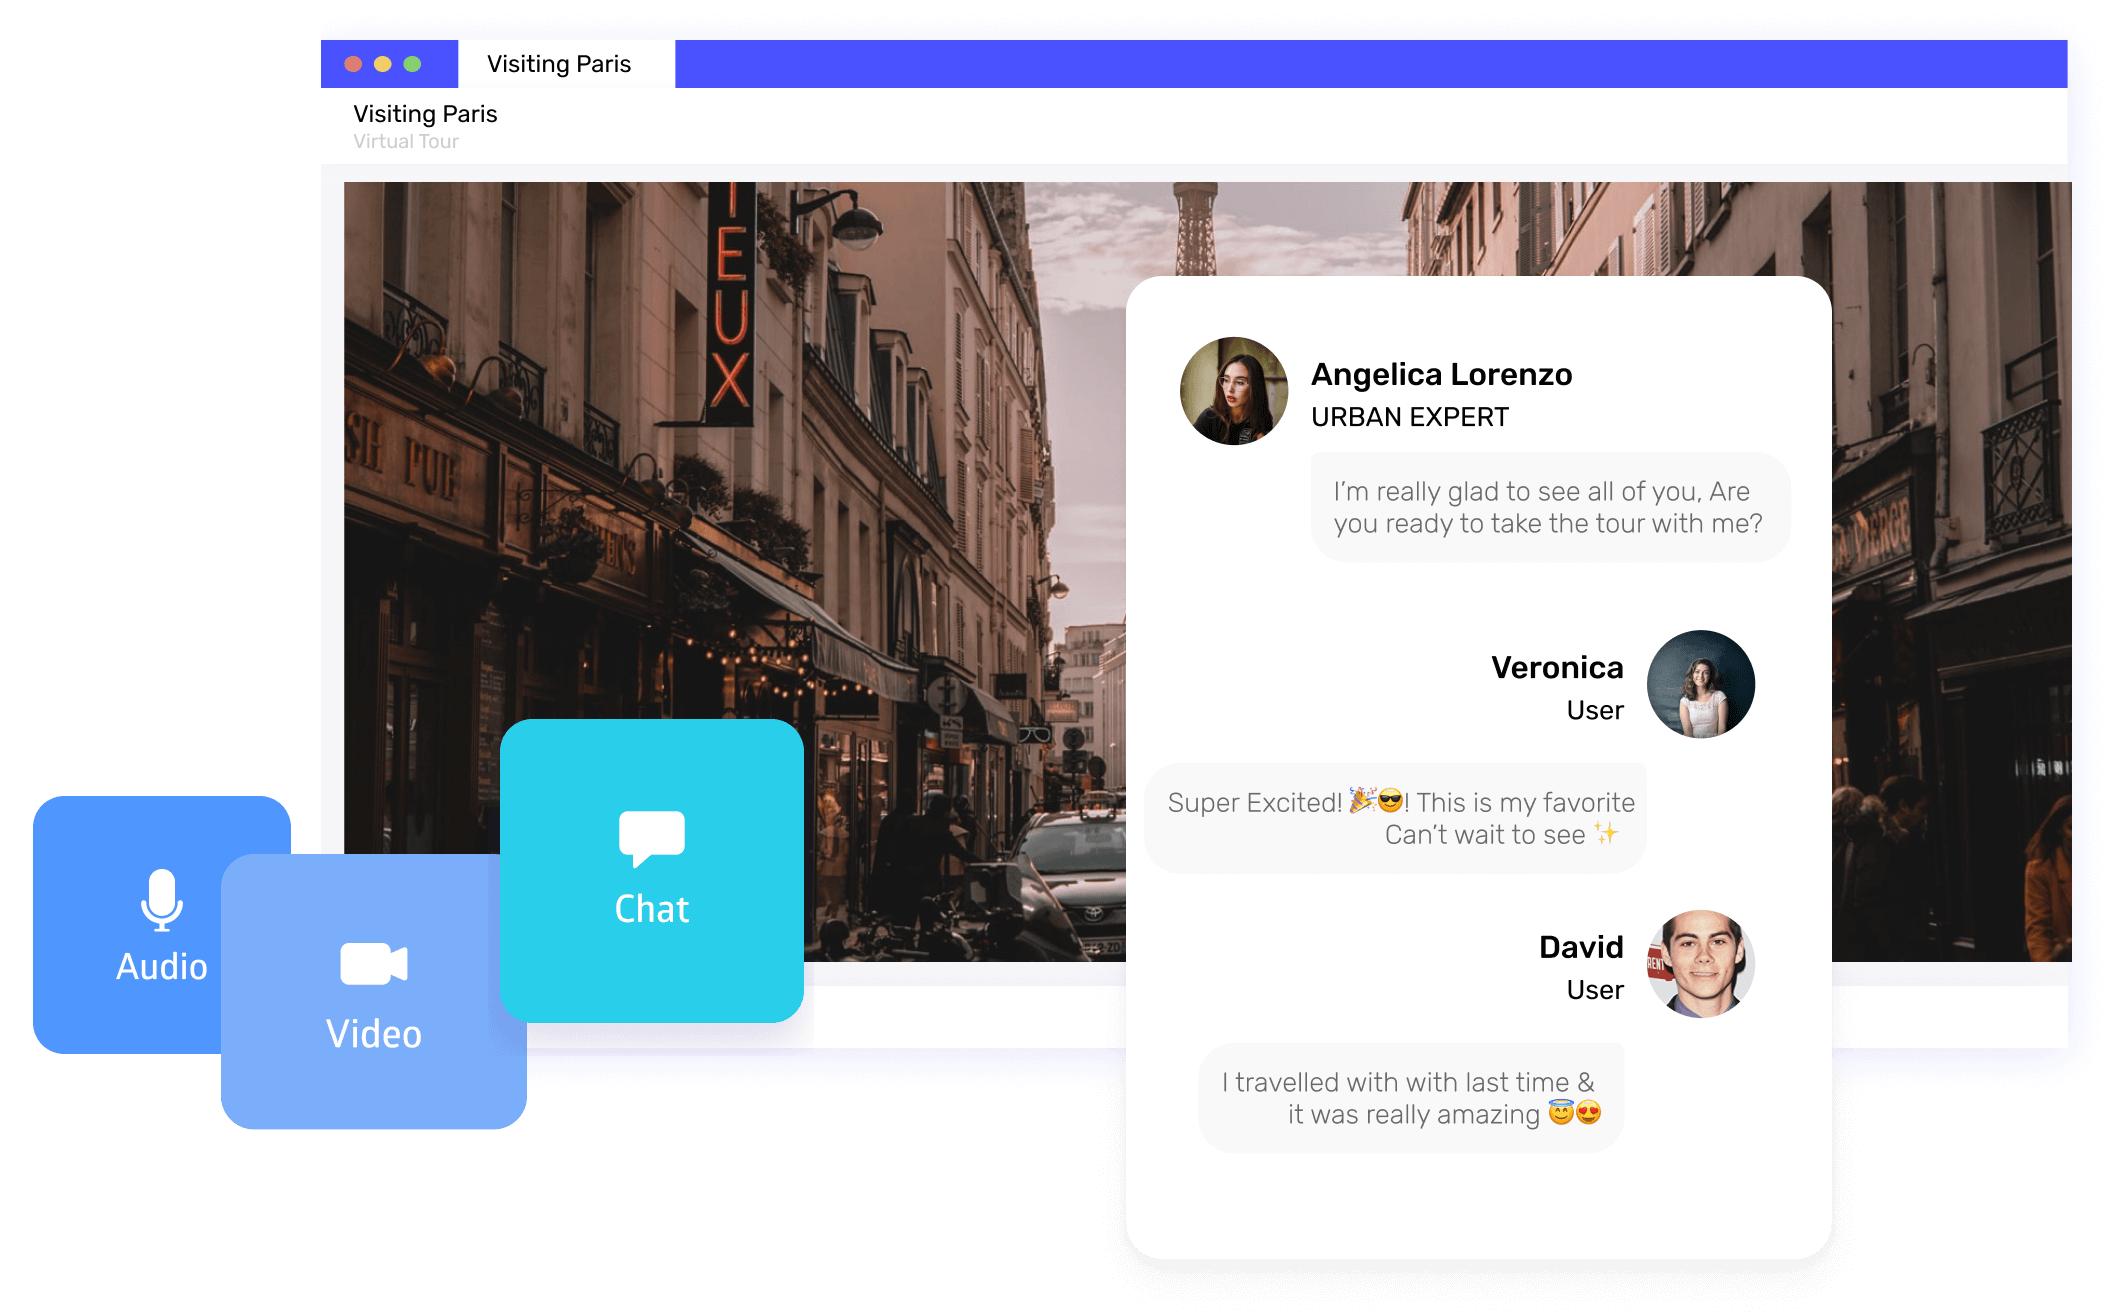Click the speech bubble Chat icon

tap(651, 838)
